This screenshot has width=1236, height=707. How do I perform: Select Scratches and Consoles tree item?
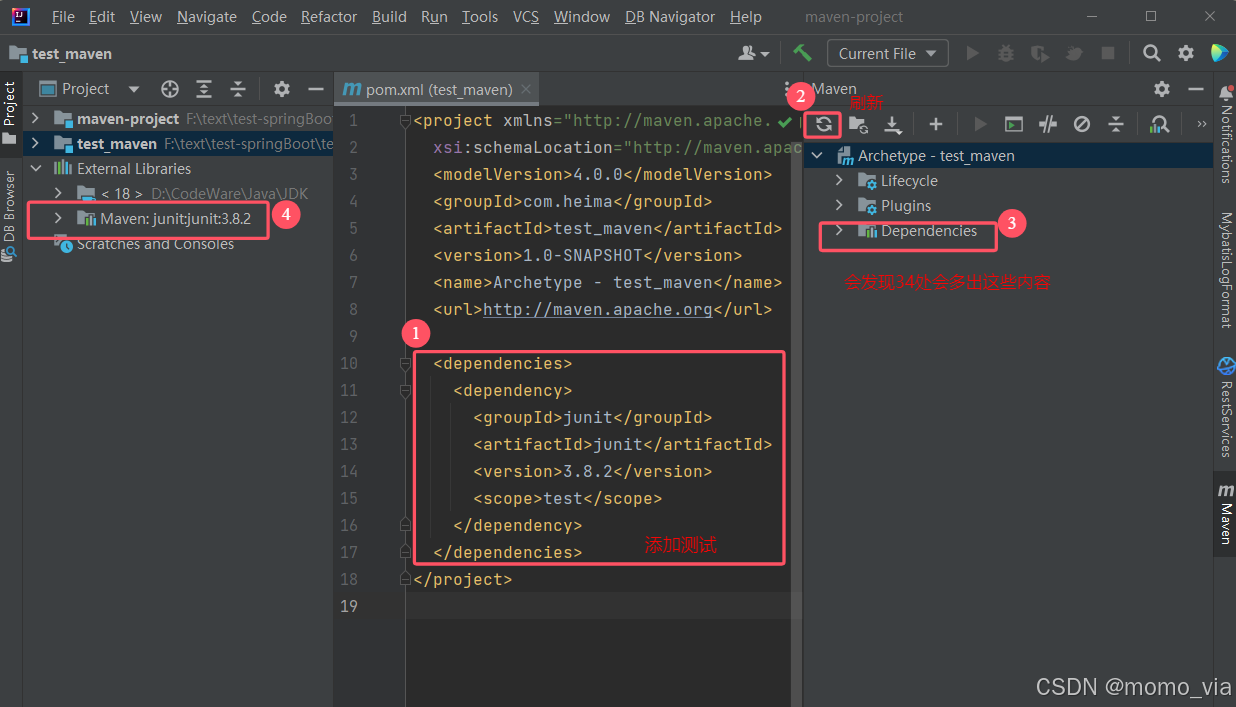click(155, 244)
